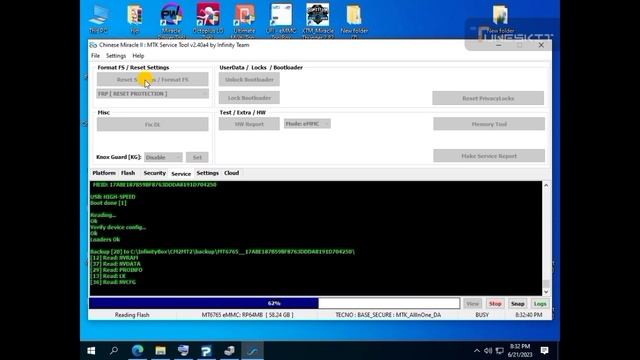Click the Snap button
Screen dimensions: 640x360
(x=518, y=304)
